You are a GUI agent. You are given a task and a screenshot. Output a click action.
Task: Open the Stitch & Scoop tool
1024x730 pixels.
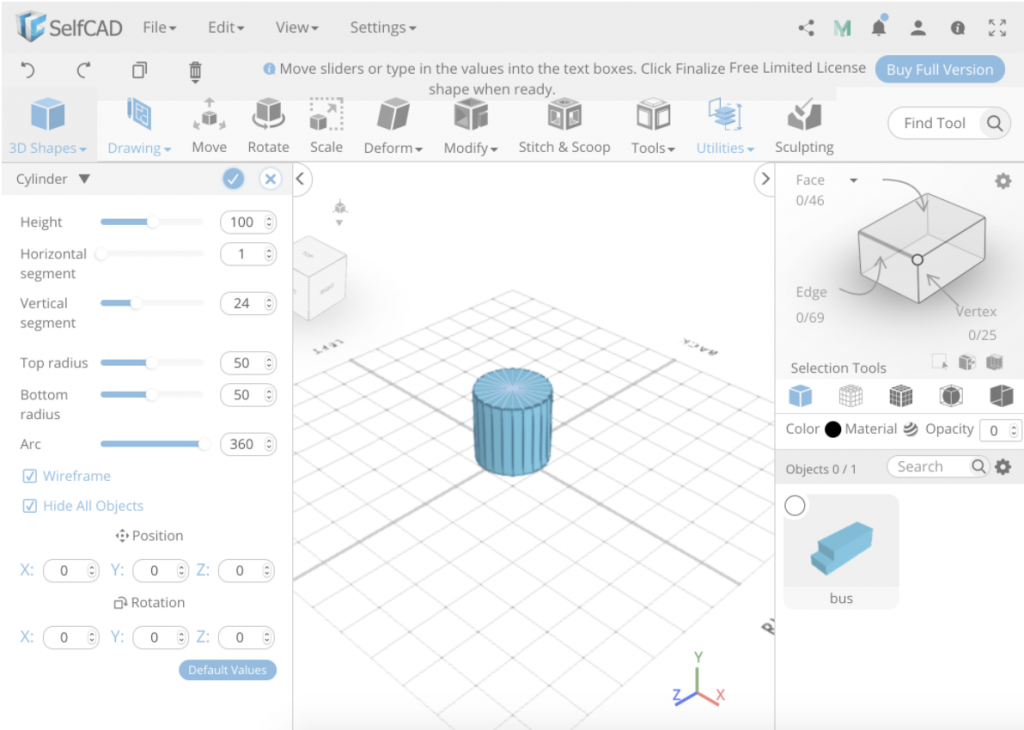click(563, 125)
